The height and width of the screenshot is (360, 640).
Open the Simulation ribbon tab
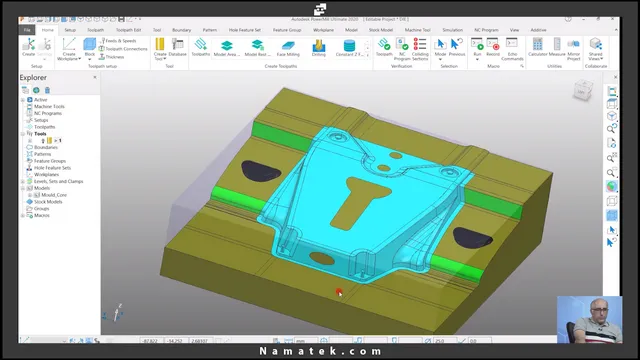click(452, 30)
